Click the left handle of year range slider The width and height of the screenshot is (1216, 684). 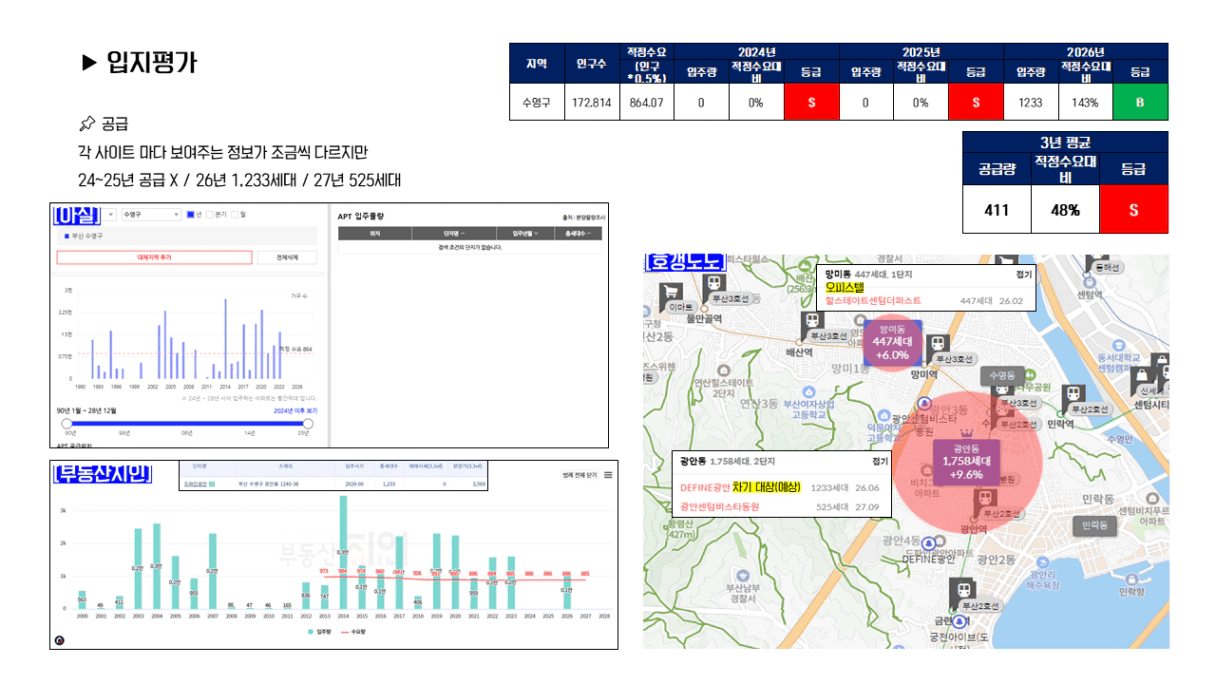pyautogui.click(x=66, y=424)
